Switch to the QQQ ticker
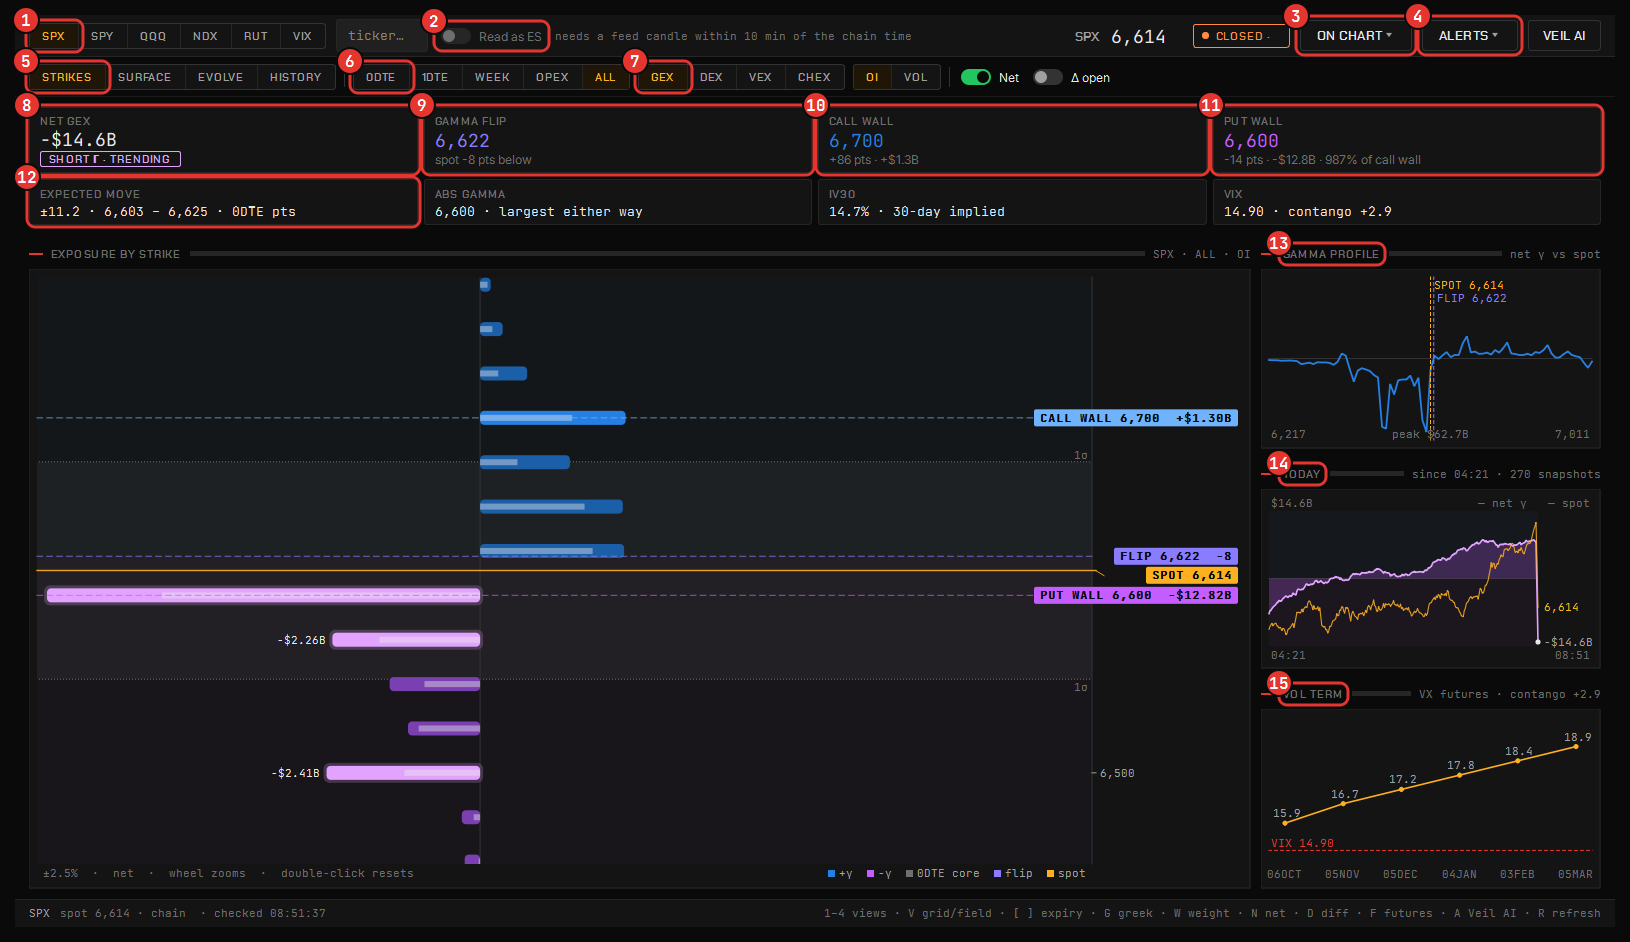Viewport: 1630px width, 942px height. tap(153, 36)
